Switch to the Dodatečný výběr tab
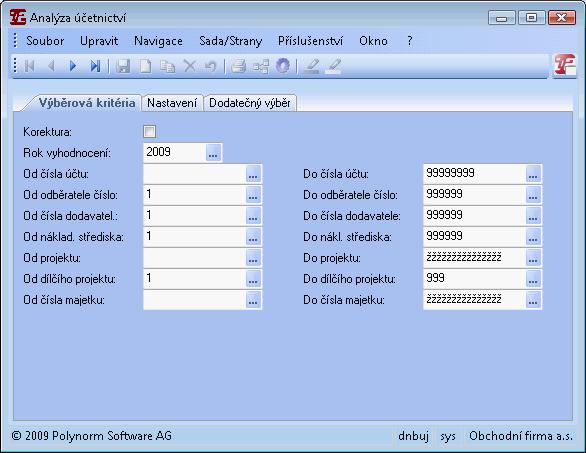The height and width of the screenshot is (453, 586). (250, 103)
